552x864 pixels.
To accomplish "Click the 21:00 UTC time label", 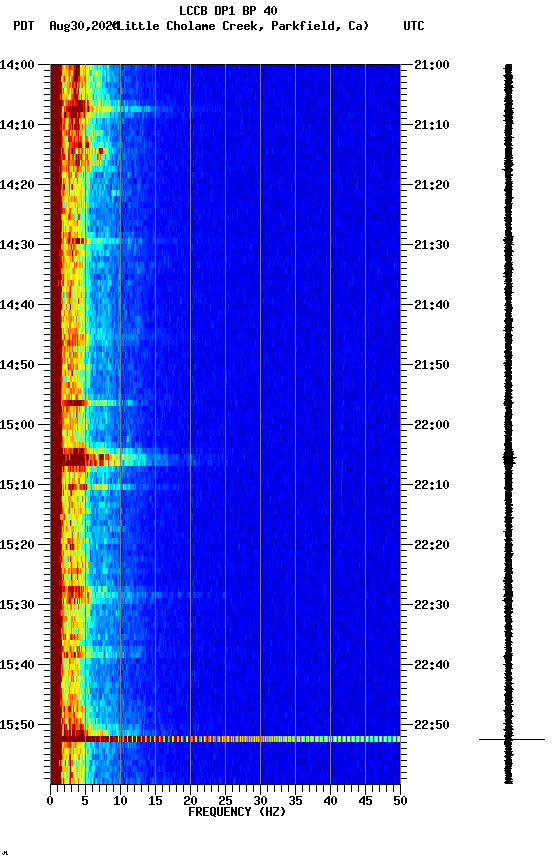I will coord(432,65).
